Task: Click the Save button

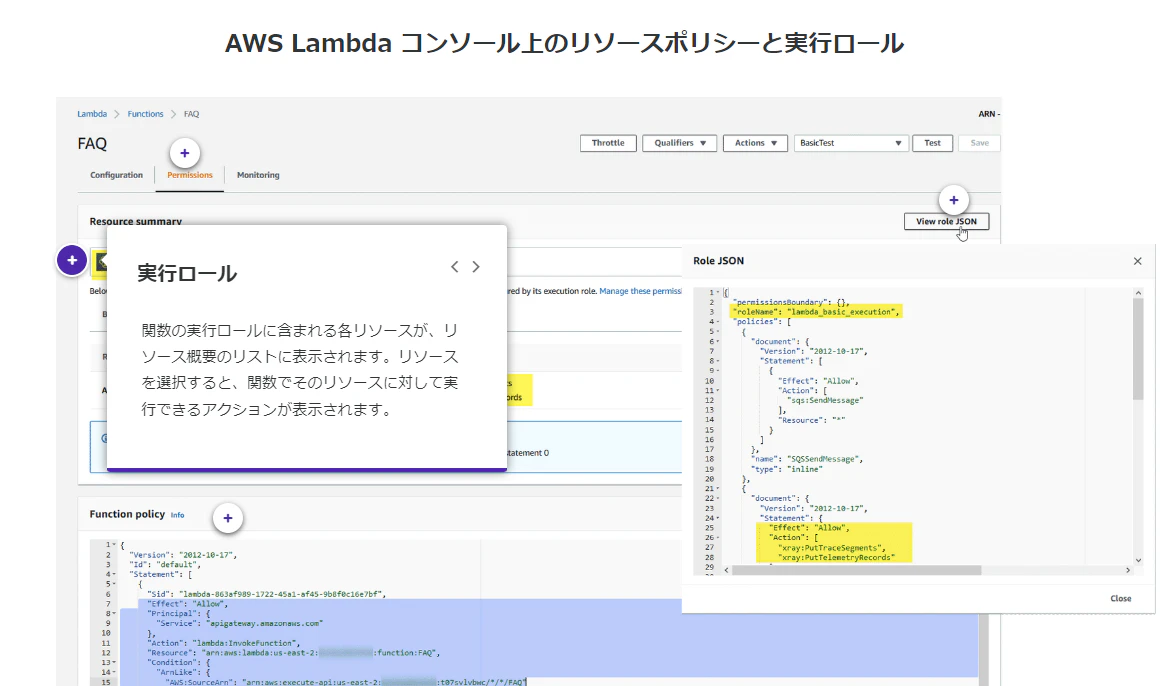Action: pos(979,143)
